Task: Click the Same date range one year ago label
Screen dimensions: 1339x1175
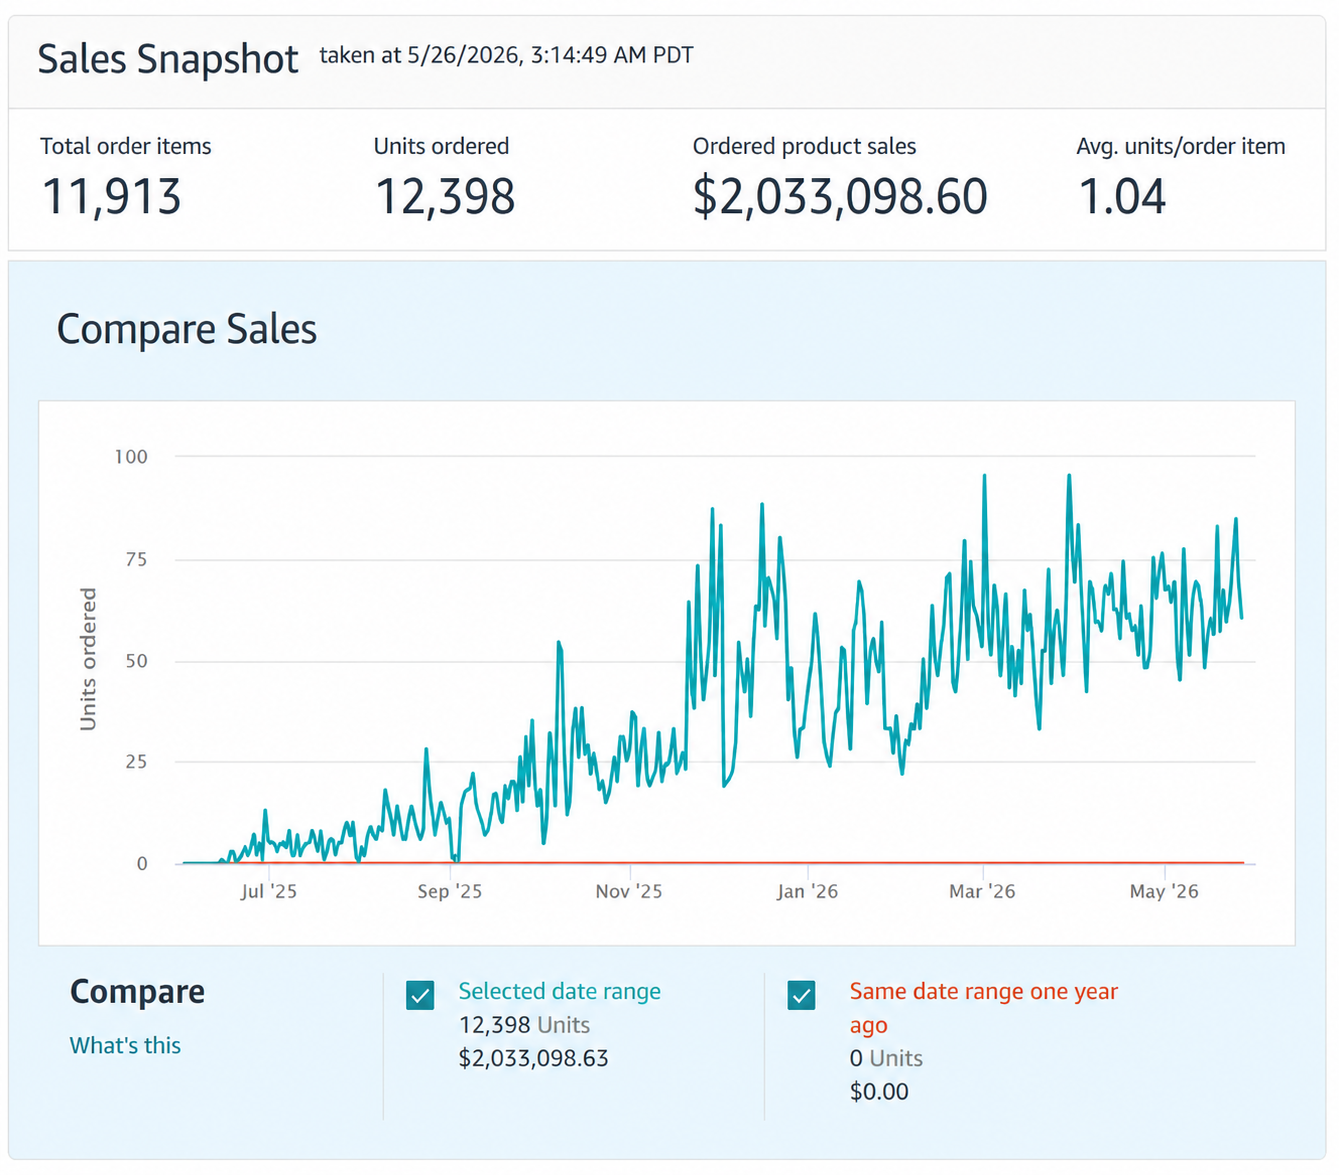Action: 983,1008
